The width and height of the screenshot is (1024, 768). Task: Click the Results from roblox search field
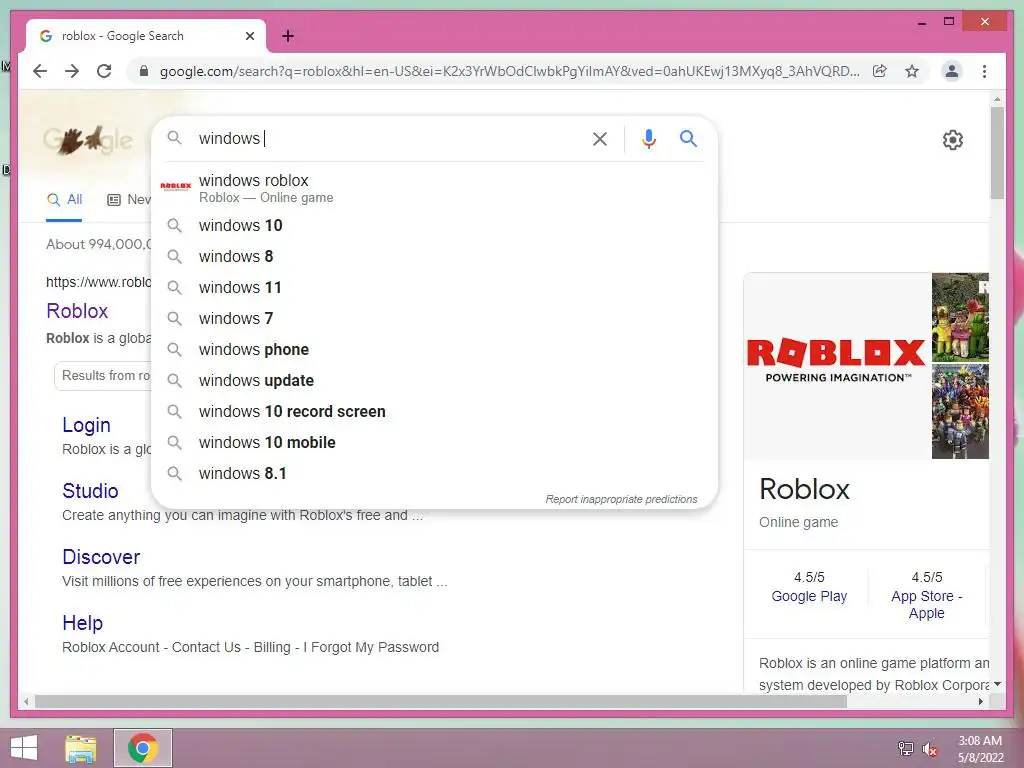click(103, 376)
